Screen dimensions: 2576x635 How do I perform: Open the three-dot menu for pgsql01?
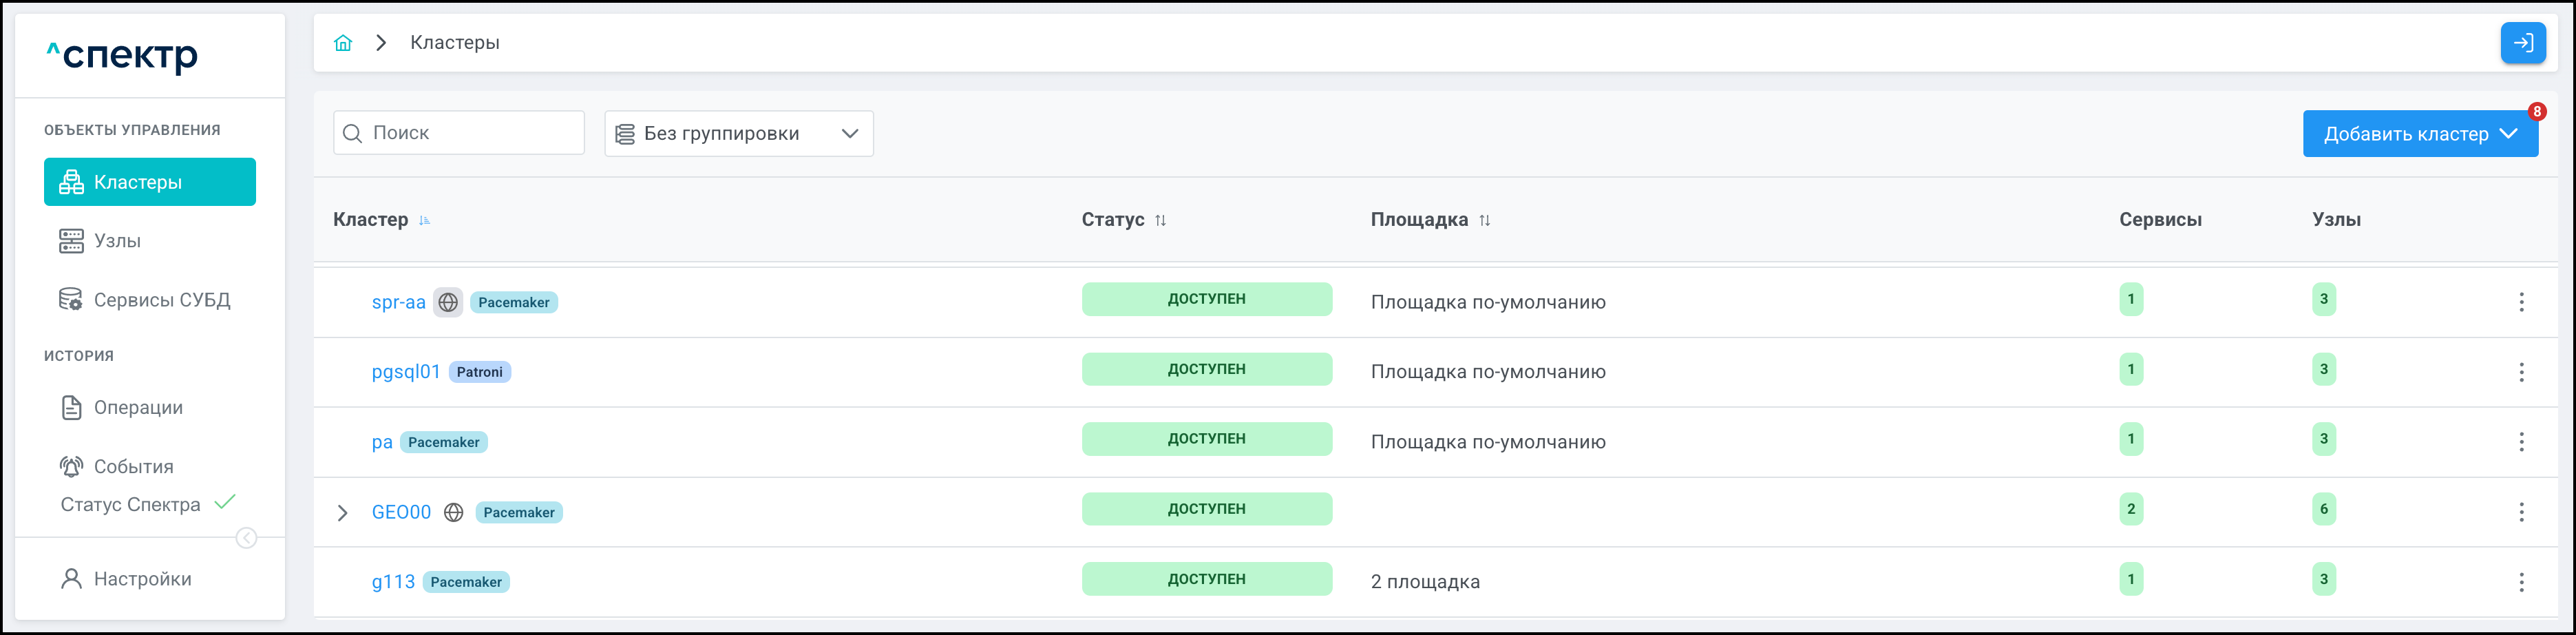[2520, 372]
